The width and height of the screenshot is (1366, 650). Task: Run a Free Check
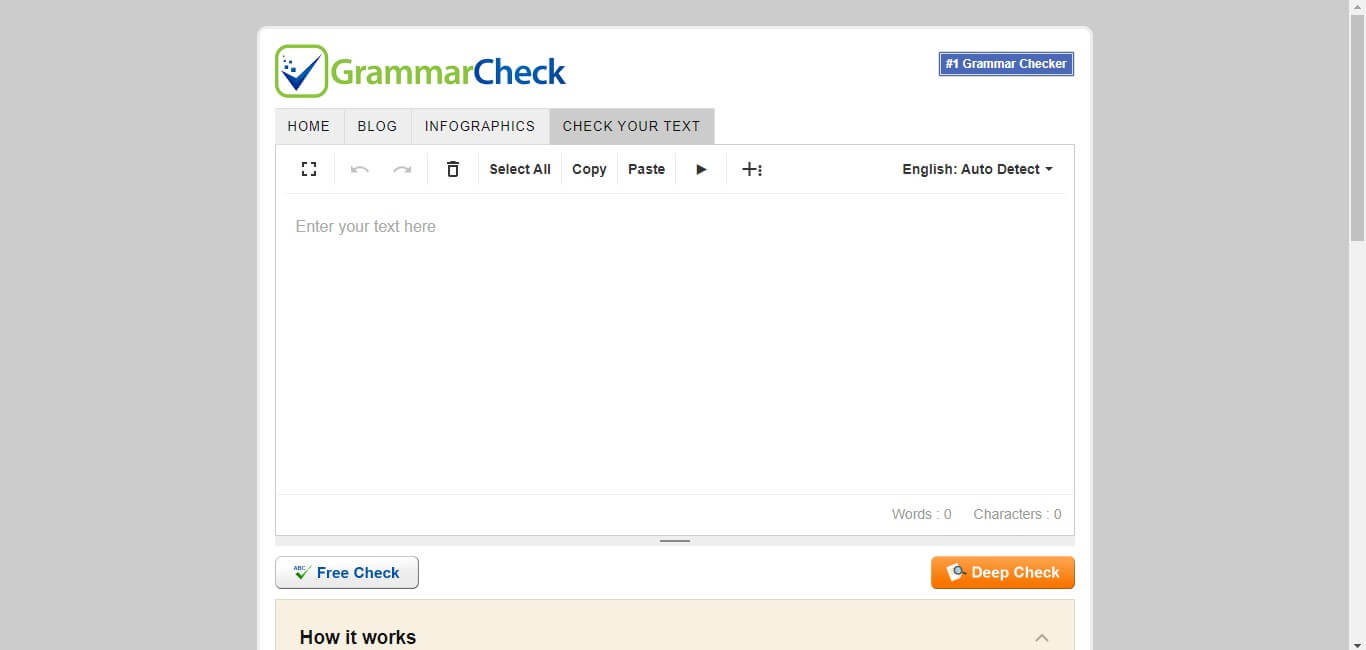347,572
